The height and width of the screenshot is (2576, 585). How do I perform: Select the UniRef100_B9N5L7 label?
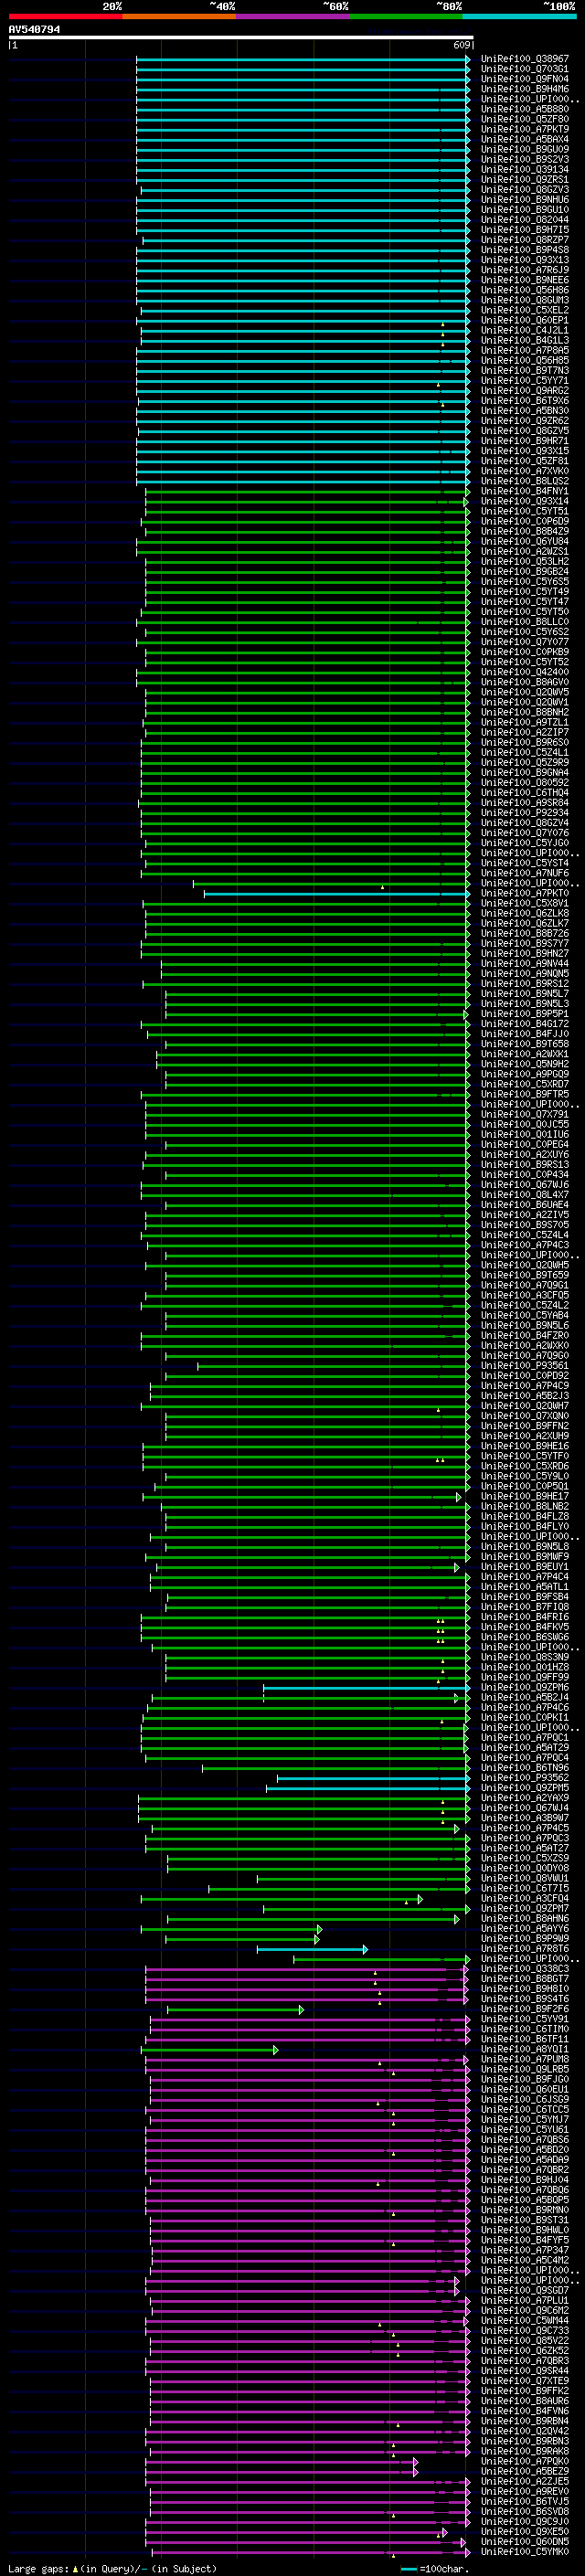(x=525, y=993)
